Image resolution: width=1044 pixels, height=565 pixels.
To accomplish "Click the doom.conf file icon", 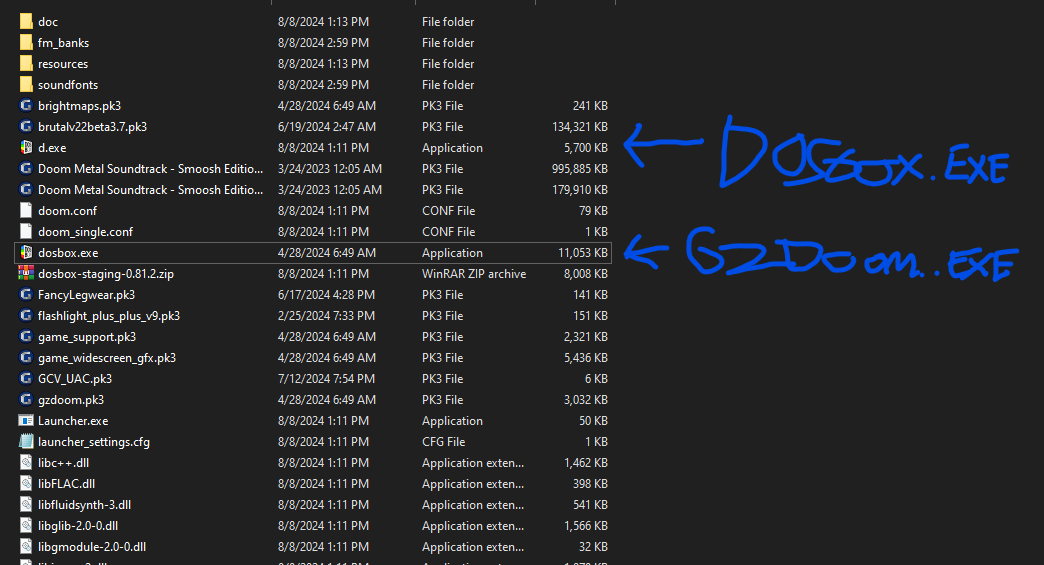I will click(x=26, y=211).
